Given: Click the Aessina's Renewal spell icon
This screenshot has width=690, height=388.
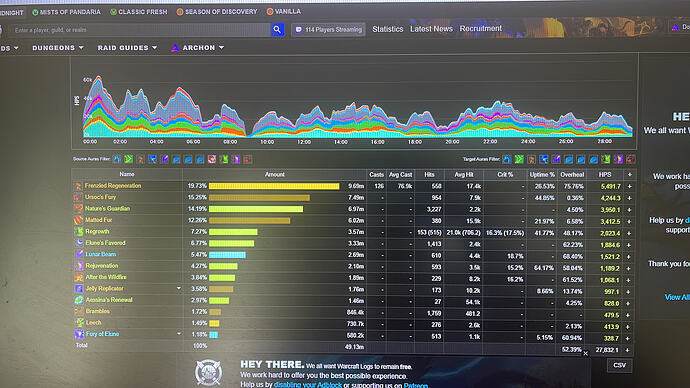Looking at the screenshot, I should tap(79, 300).
